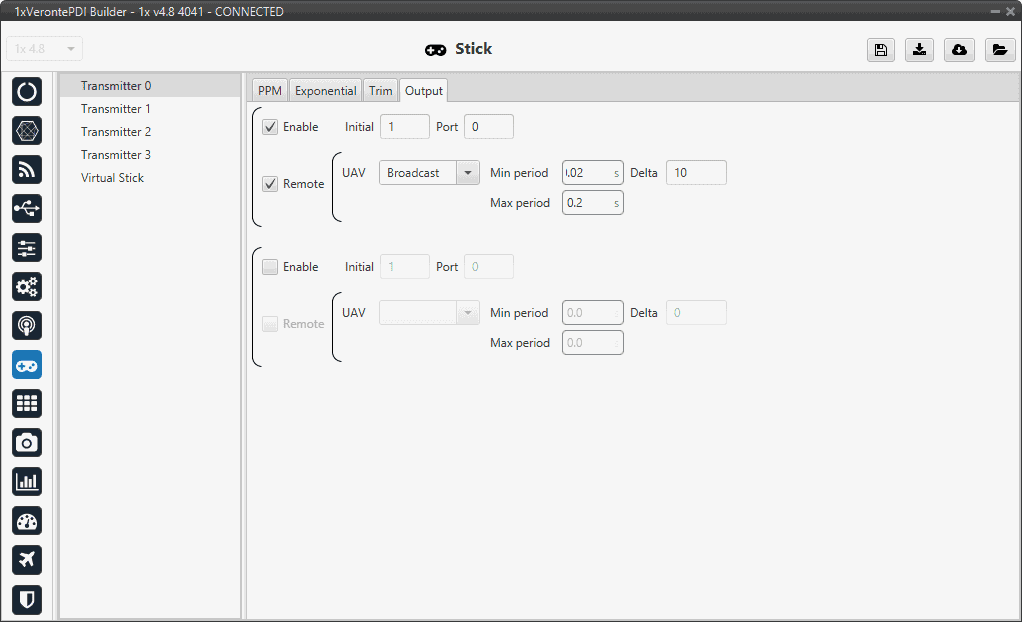Click the cloud download icon
Viewport: 1022px width, 622px height.
click(x=959, y=50)
